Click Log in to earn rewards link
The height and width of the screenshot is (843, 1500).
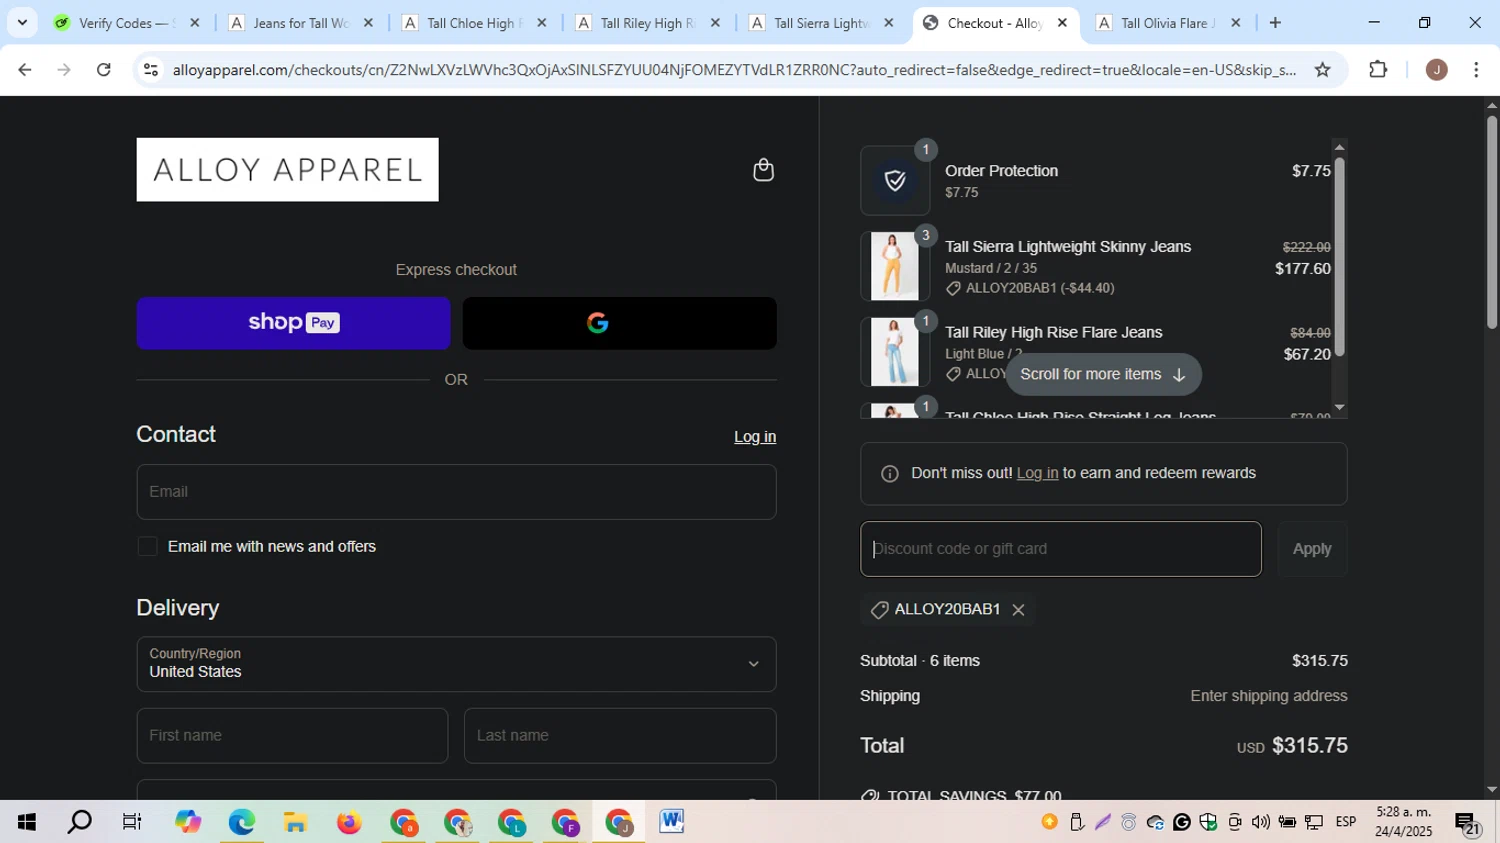point(1037,473)
